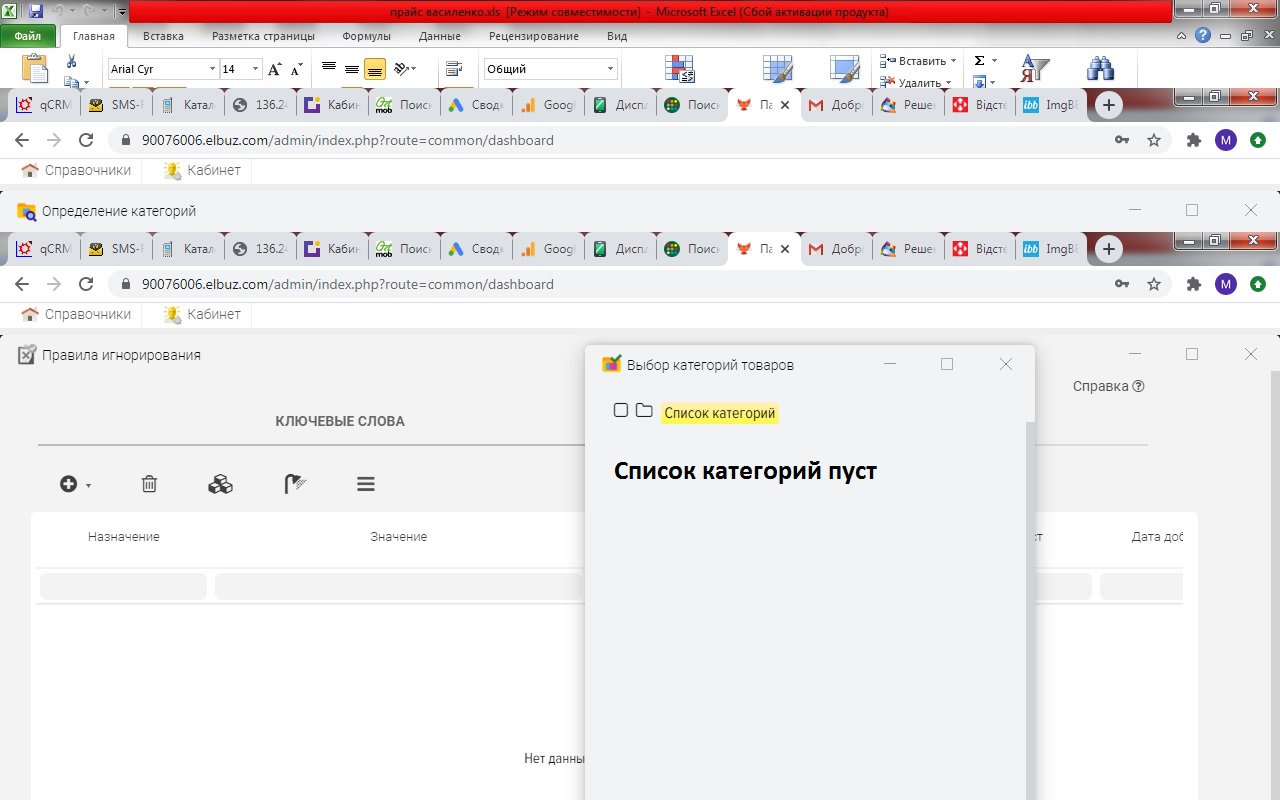Open the Cell Styles icon in Excel ribbon
The width and height of the screenshot is (1280, 800).
click(845, 69)
